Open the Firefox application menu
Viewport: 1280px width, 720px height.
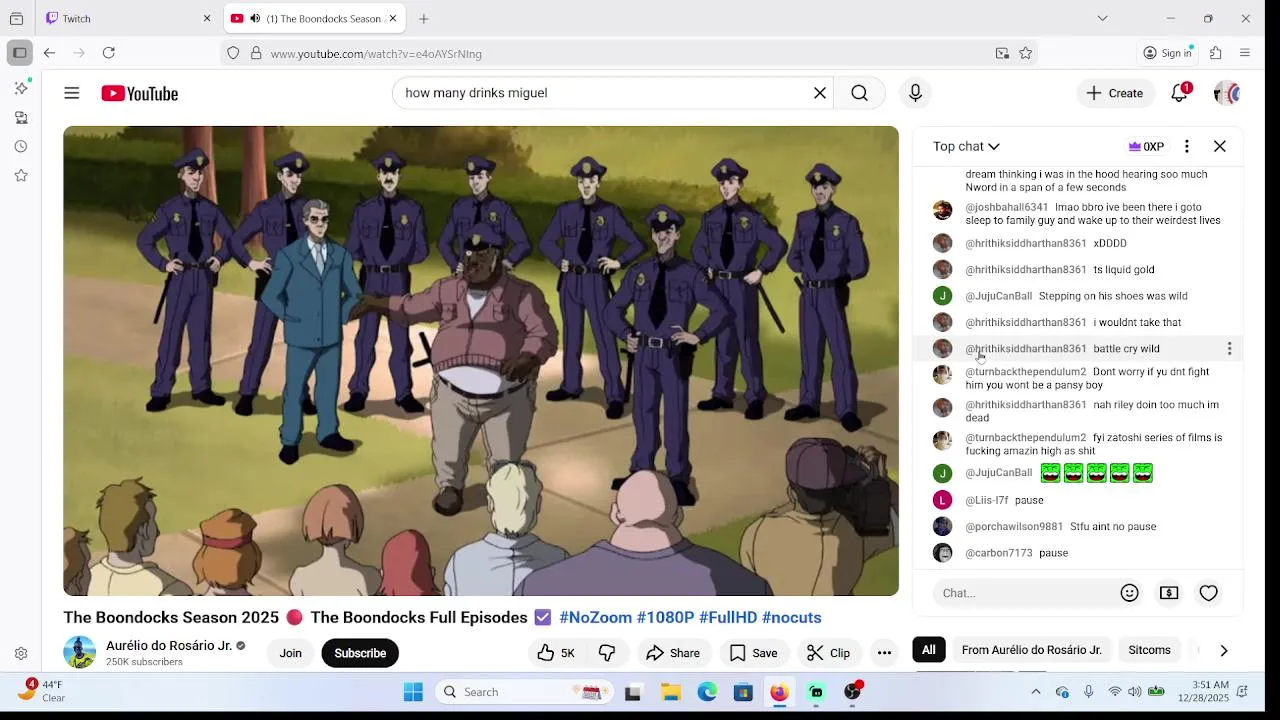pyautogui.click(x=1245, y=53)
